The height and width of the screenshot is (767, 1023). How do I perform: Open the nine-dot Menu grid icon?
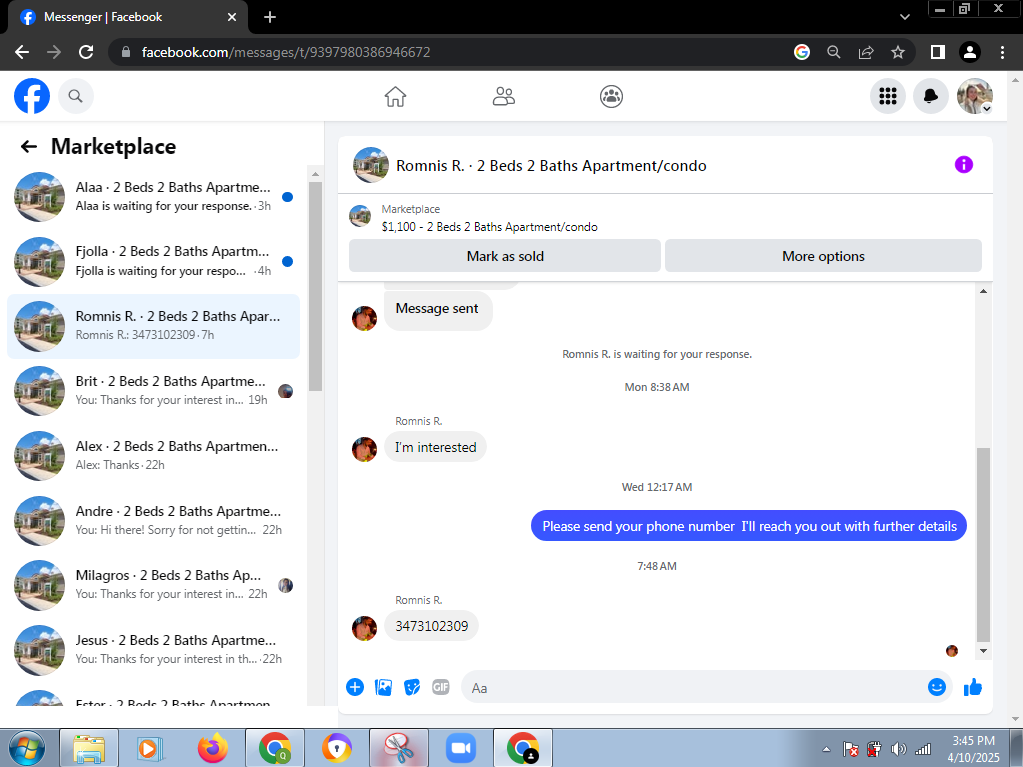tap(887, 96)
